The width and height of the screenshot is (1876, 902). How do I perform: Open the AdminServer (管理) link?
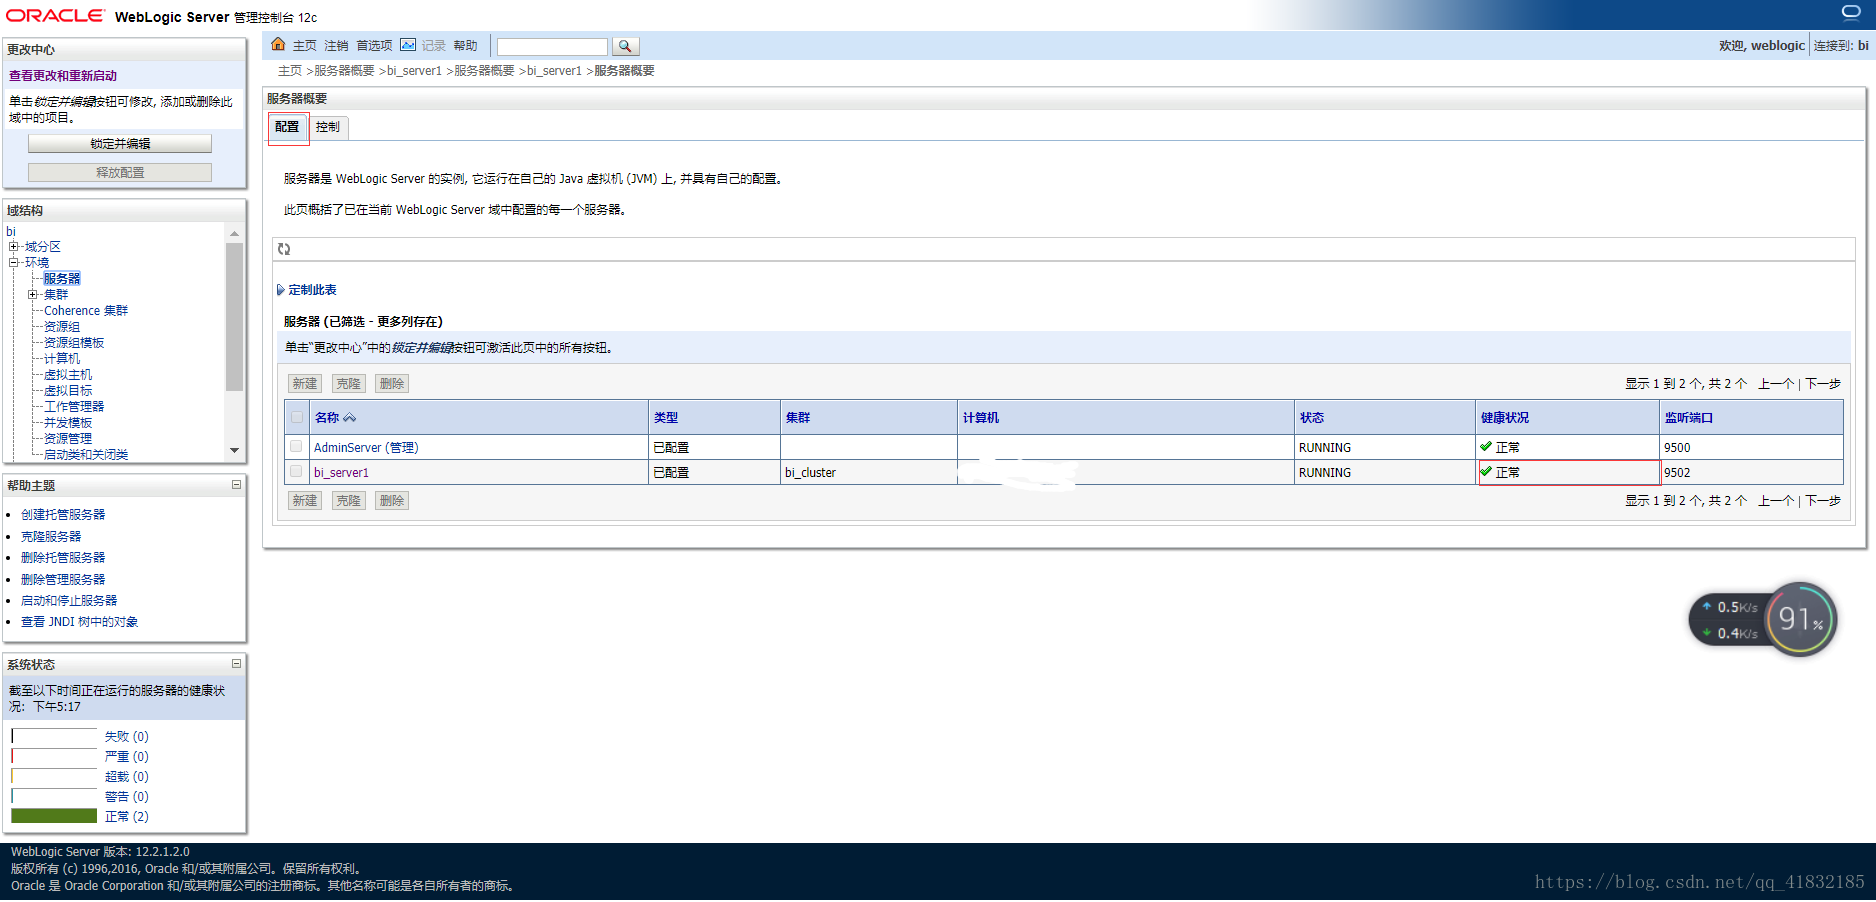coord(366,448)
